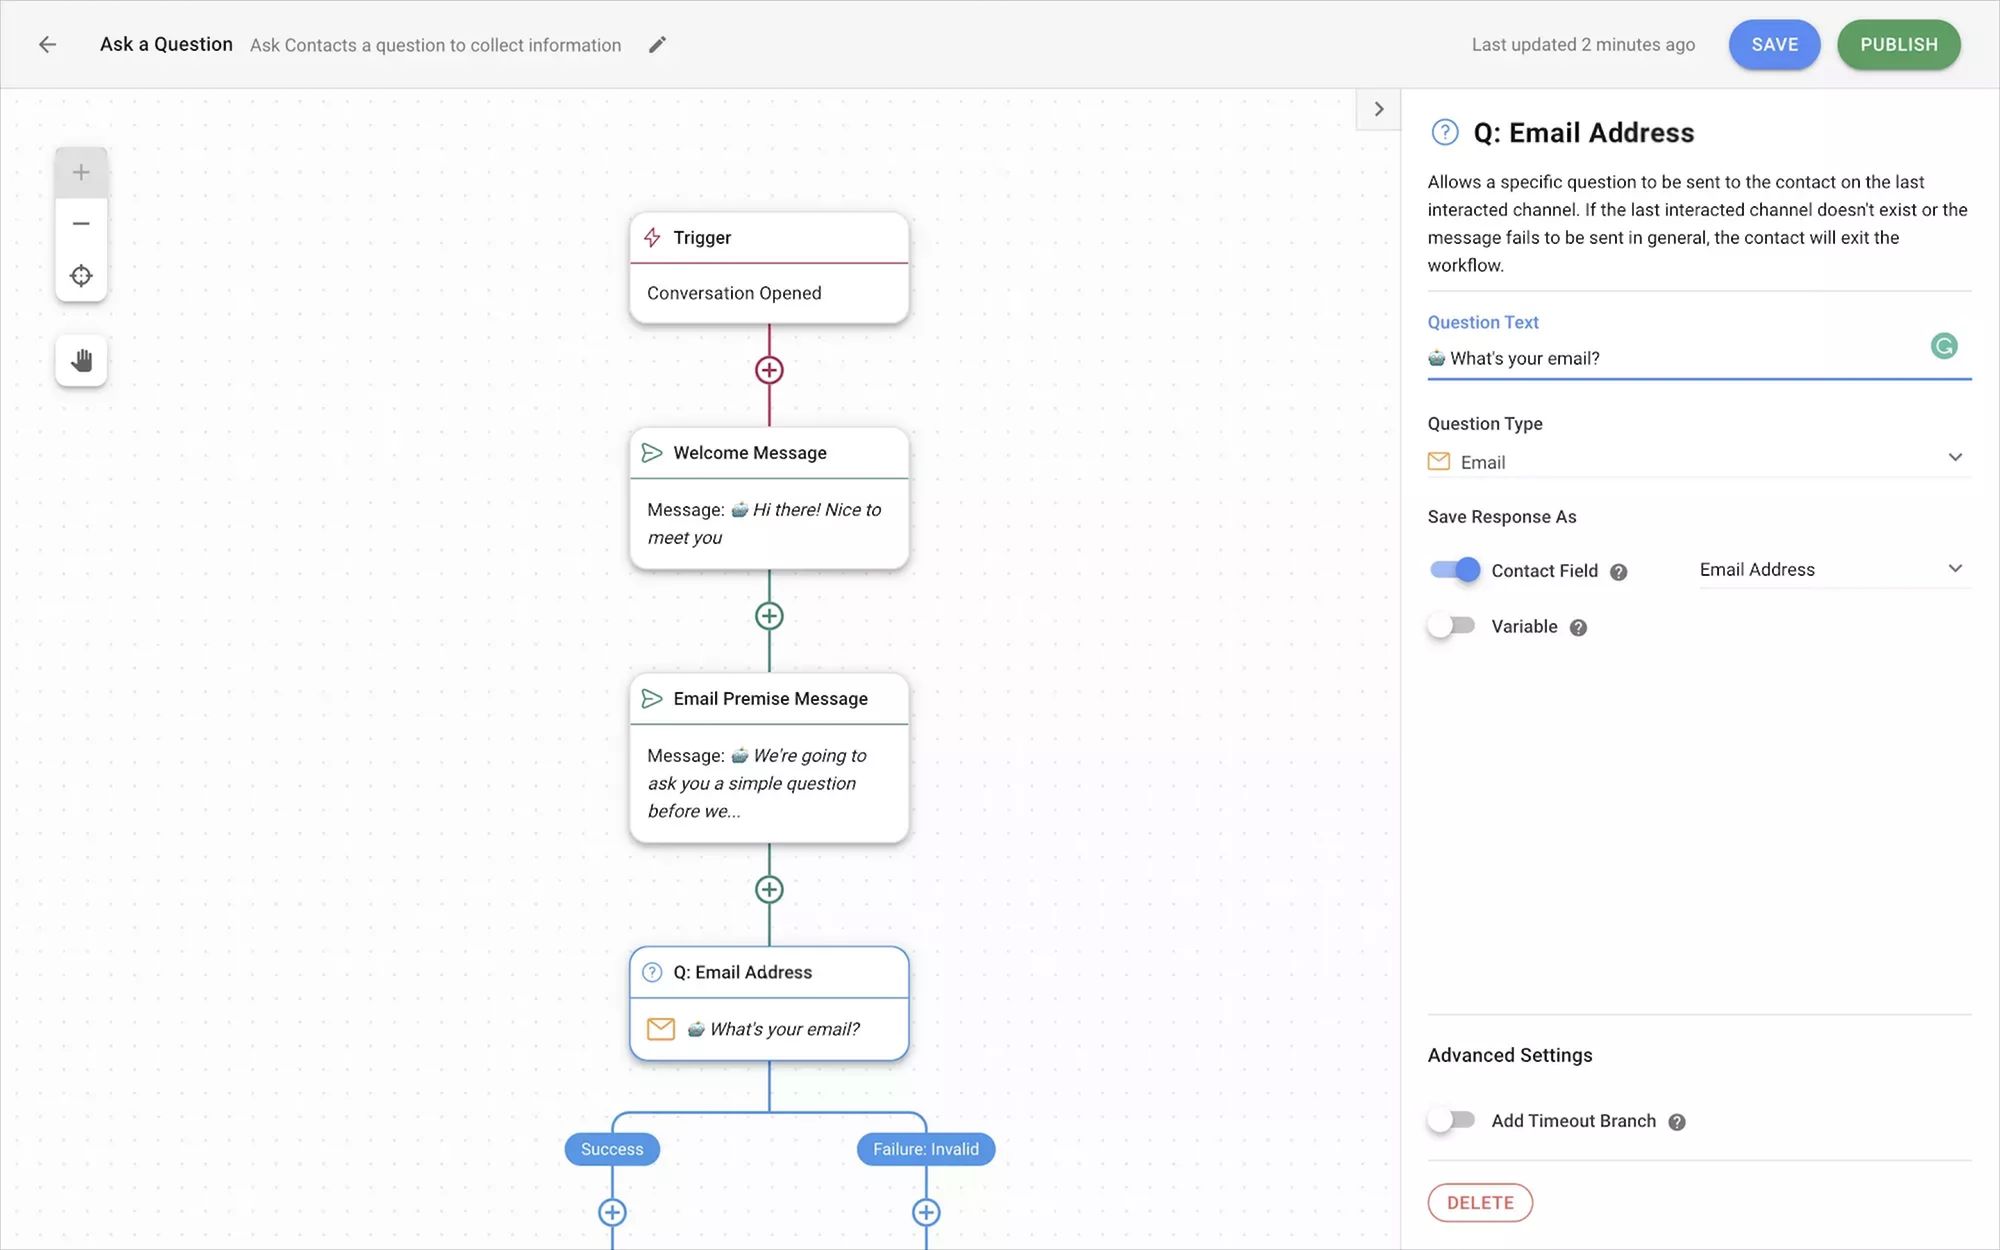This screenshot has height=1250, width=2000.
Task: Click the email envelope icon in question node
Action: (661, 1028)
